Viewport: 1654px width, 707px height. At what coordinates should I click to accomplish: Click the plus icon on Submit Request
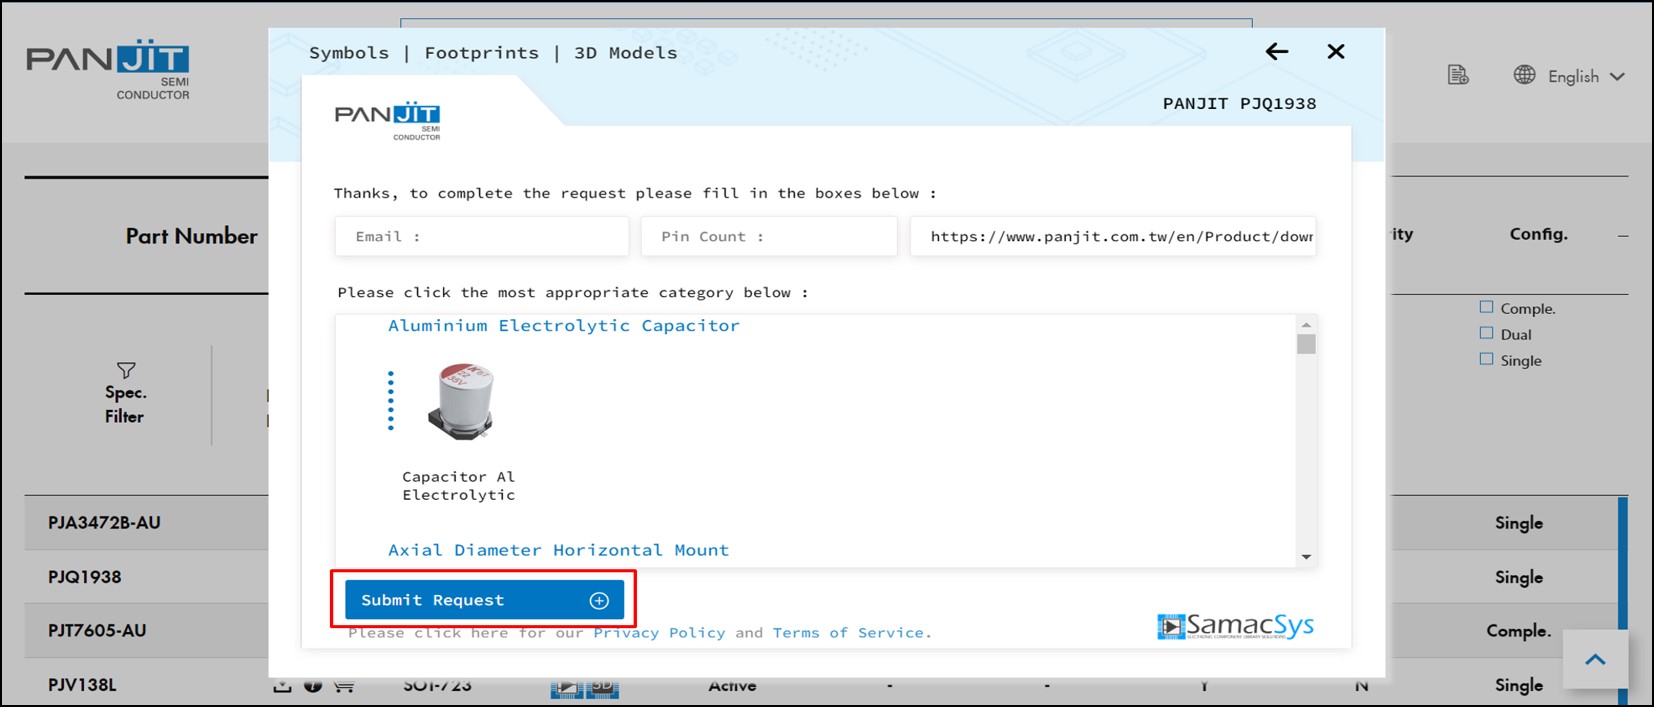(599, 600)
